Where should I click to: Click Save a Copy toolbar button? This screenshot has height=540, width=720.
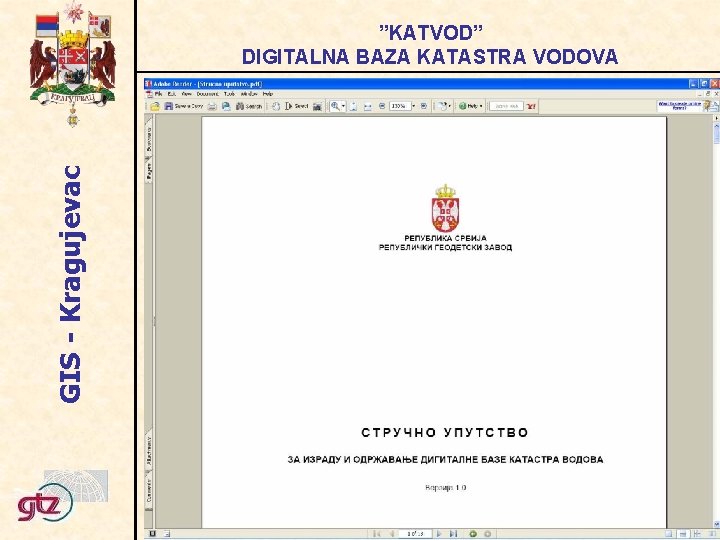pos(183,106)
